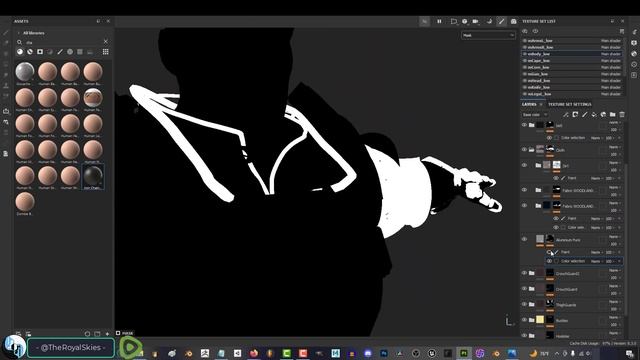Toggle visibility of Aluminium Pure layer
The height and width of the screenshot is (360, 640).
(x=524, y=239)
